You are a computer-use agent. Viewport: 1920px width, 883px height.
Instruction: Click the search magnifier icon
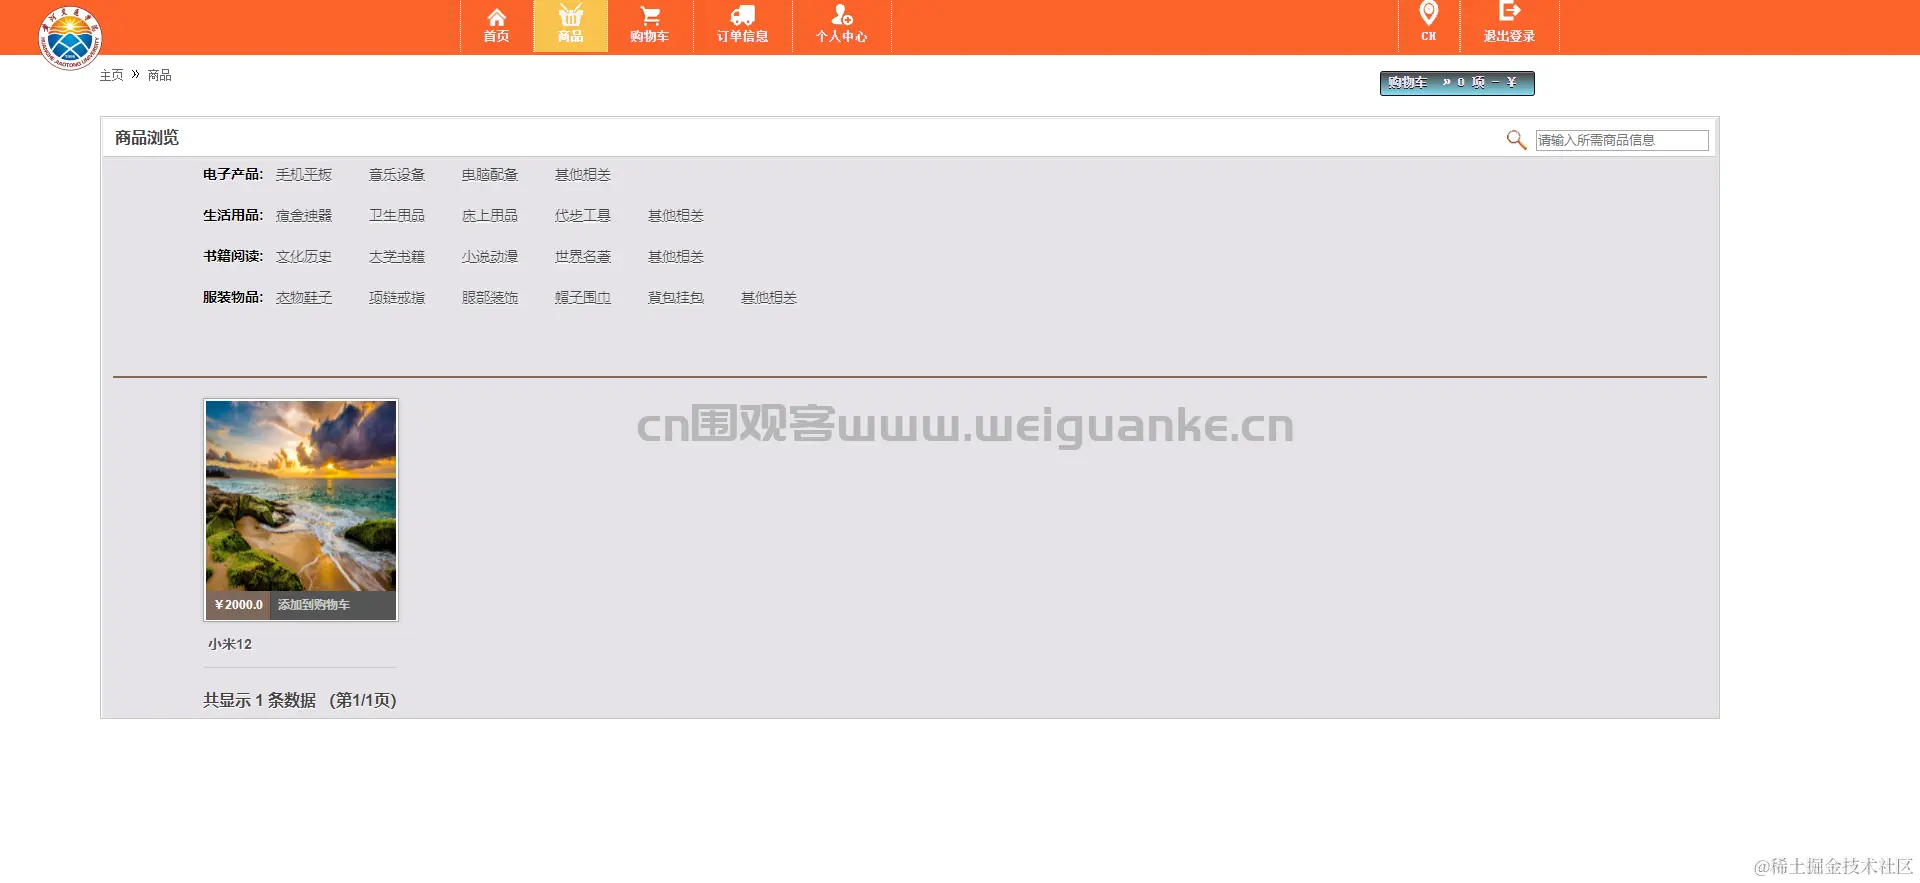[1516, 140]
